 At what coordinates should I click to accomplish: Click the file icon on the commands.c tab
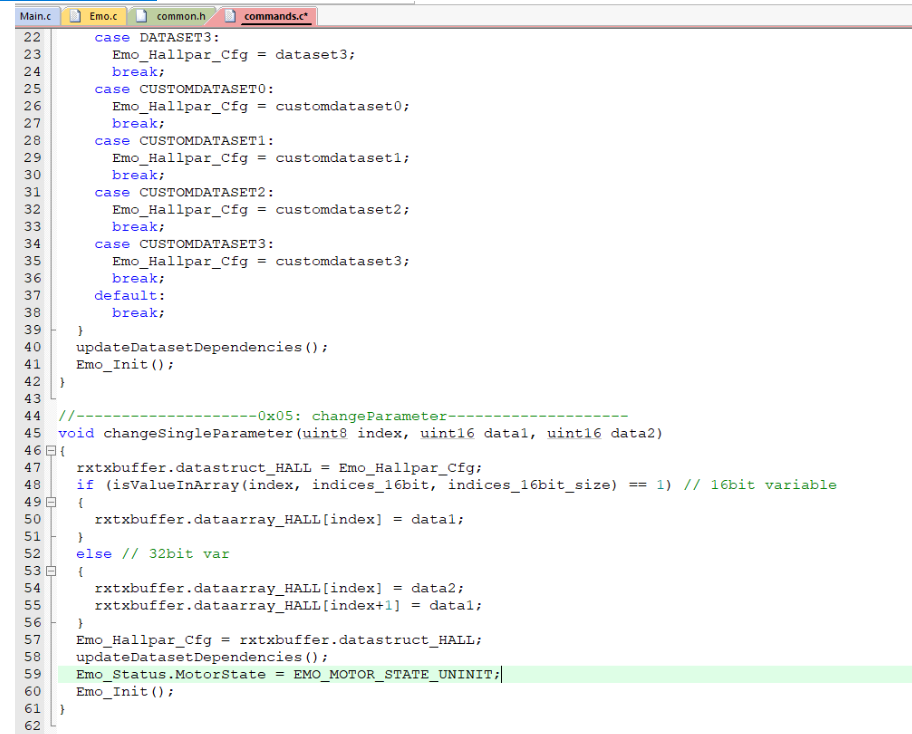pyautogui.click(x=228, y=16)
